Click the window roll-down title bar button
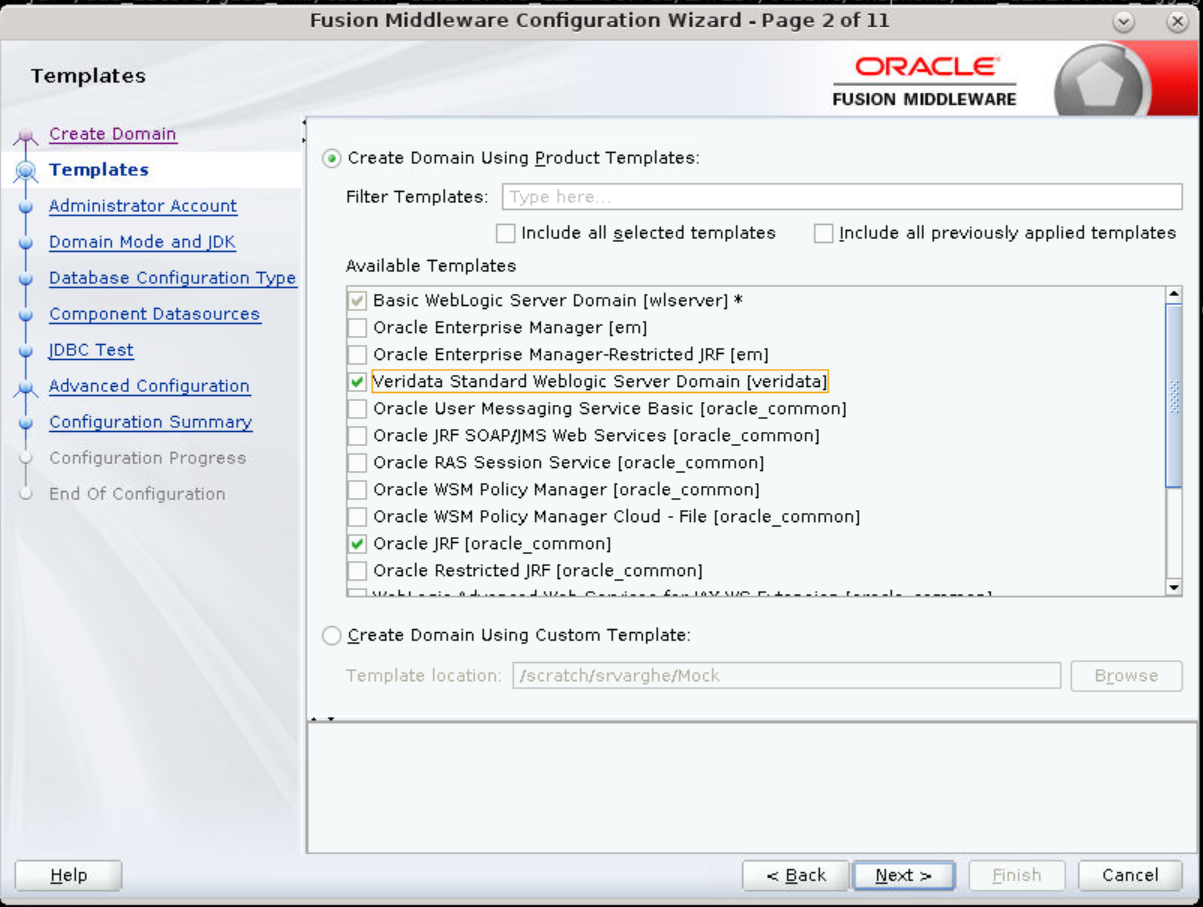1203x907 pixels. pyautogui.click(x=1123, y=22)
